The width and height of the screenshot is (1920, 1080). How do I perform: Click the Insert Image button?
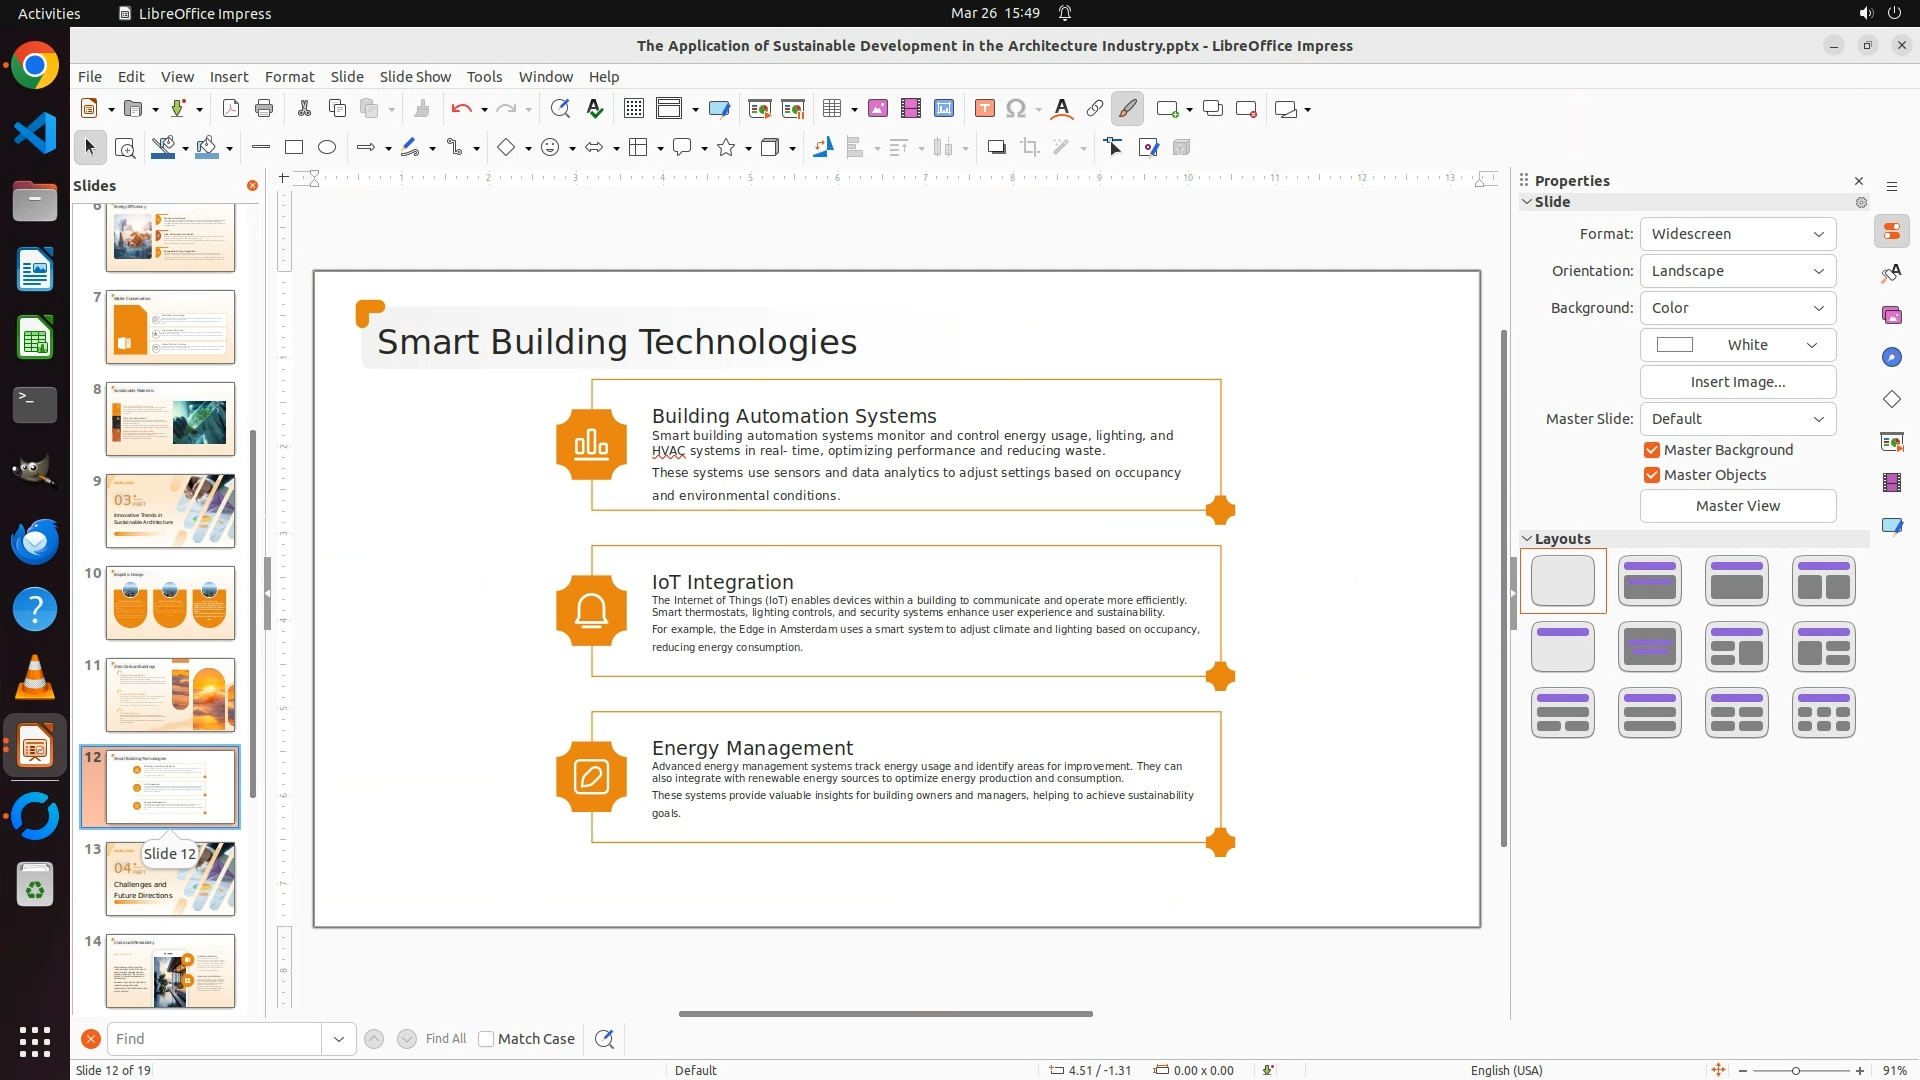pyautogui.click(x=1737, y=382)
